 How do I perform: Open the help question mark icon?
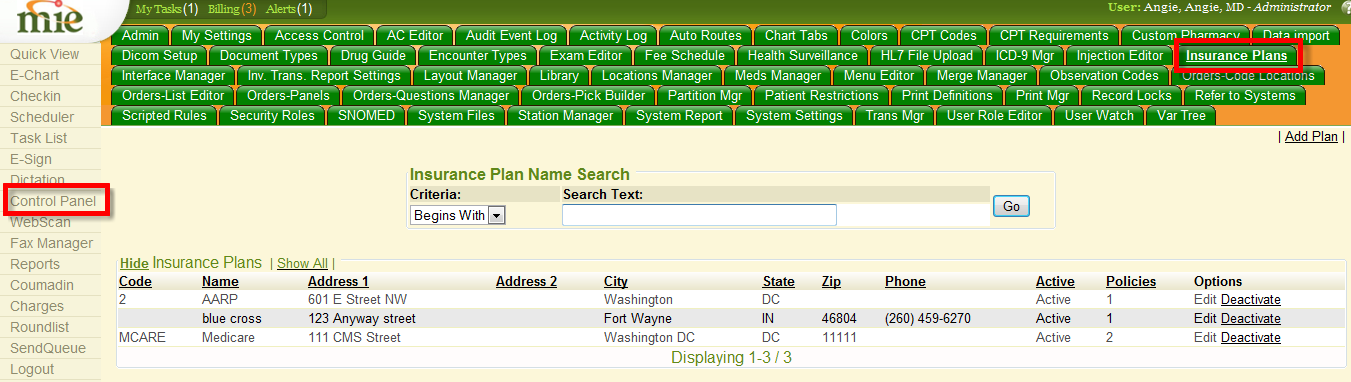[x=1345, y=8]
